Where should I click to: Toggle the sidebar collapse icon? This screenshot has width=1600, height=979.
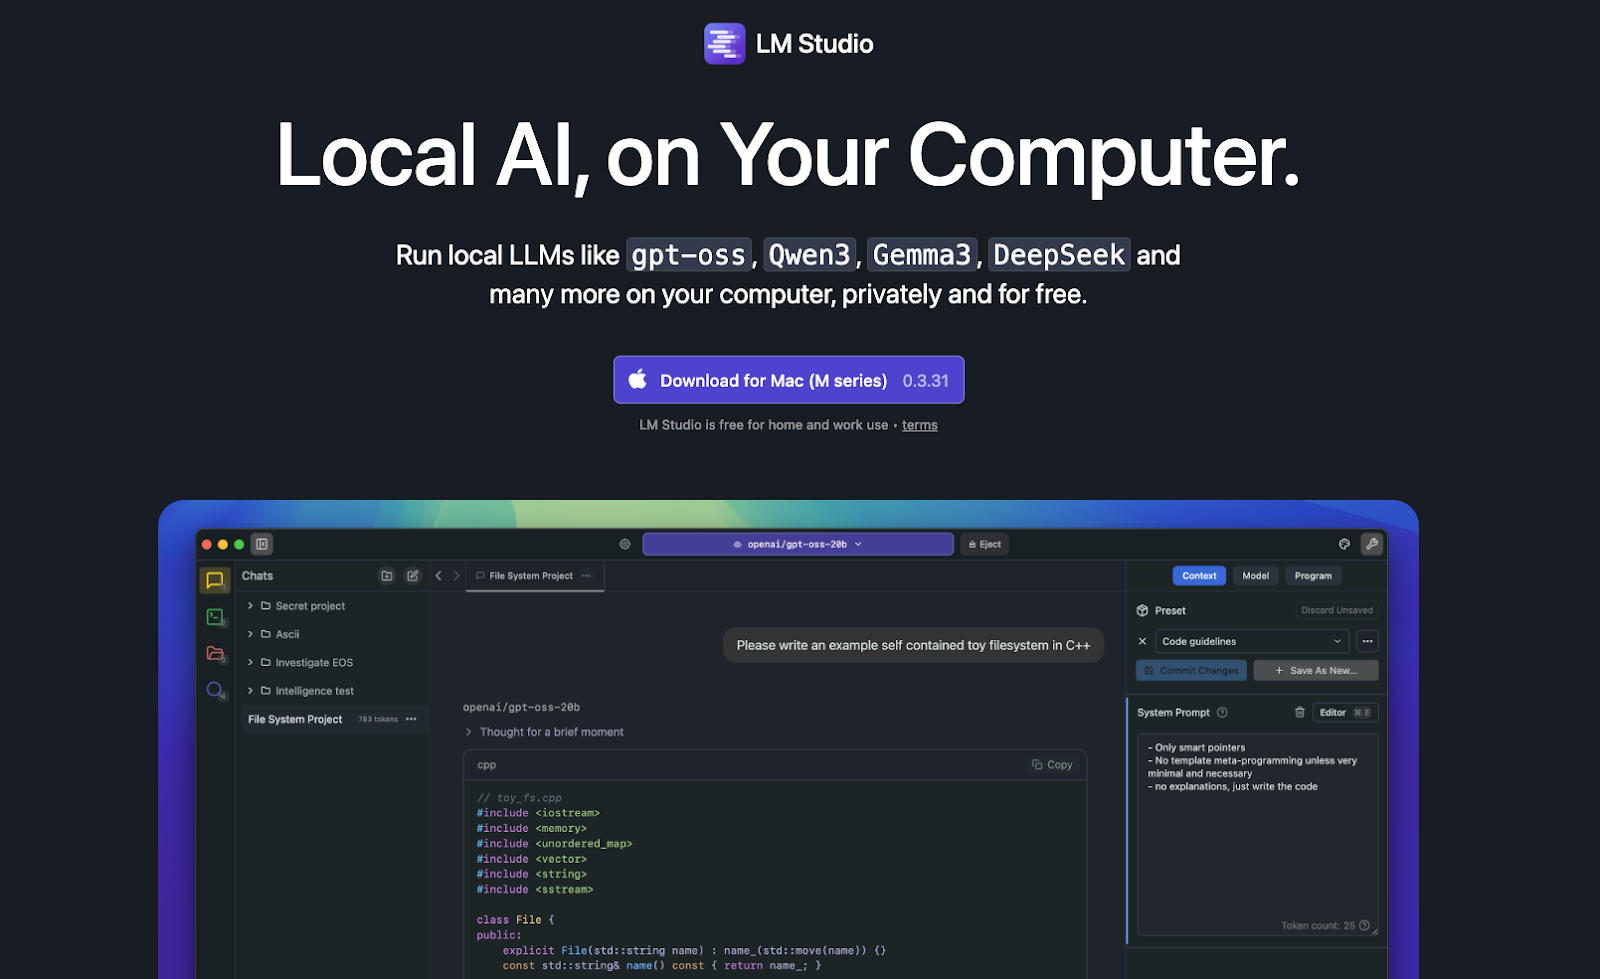click(x=262, y=544)
